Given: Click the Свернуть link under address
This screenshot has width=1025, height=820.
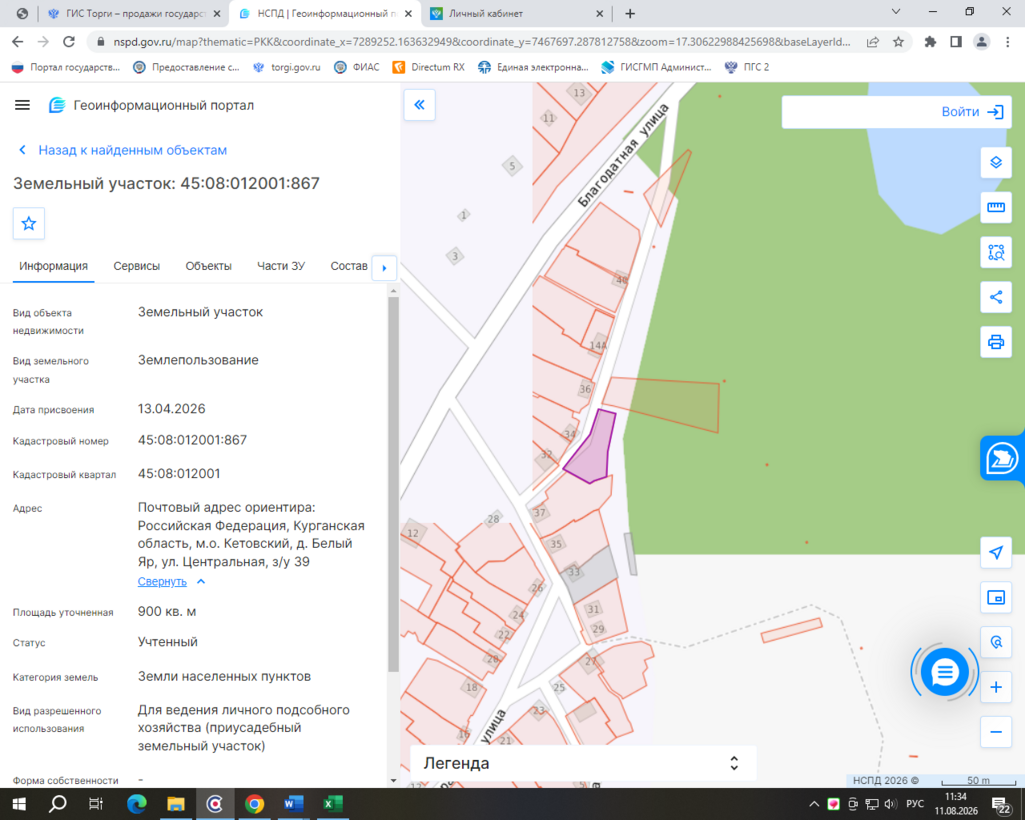Looking at the screenshot, I should [x=162, y=581].
